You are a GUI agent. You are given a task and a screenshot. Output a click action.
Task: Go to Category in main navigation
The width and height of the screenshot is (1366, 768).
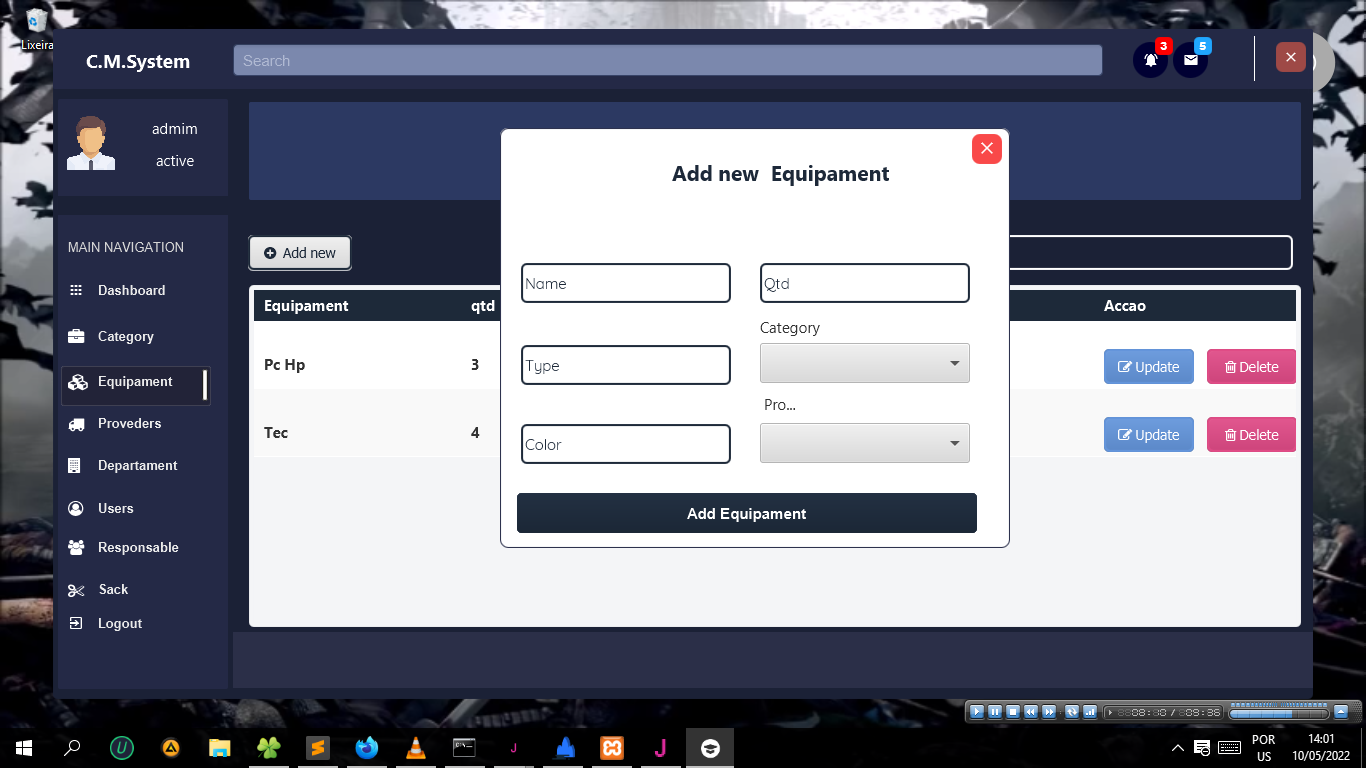(x=126, y=336)
